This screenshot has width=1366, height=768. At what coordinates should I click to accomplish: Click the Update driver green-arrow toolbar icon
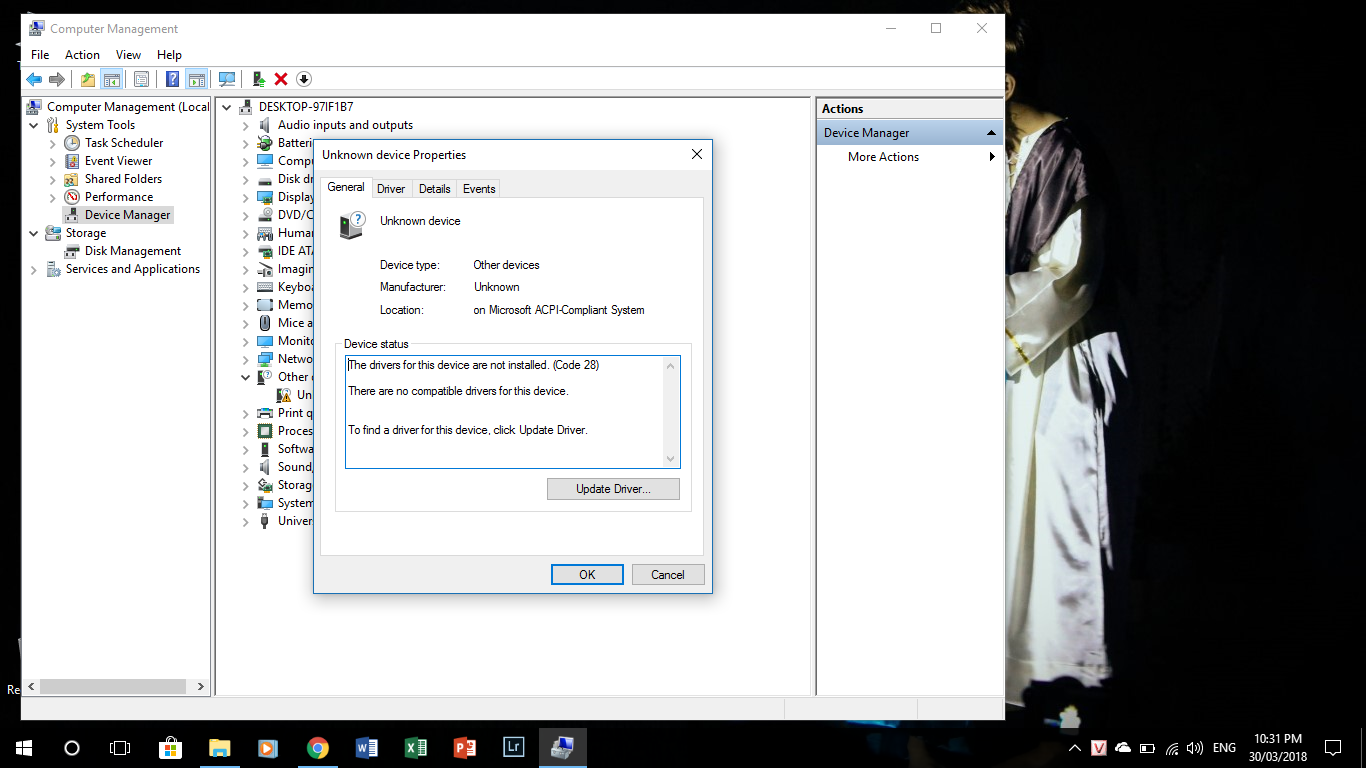258,79
